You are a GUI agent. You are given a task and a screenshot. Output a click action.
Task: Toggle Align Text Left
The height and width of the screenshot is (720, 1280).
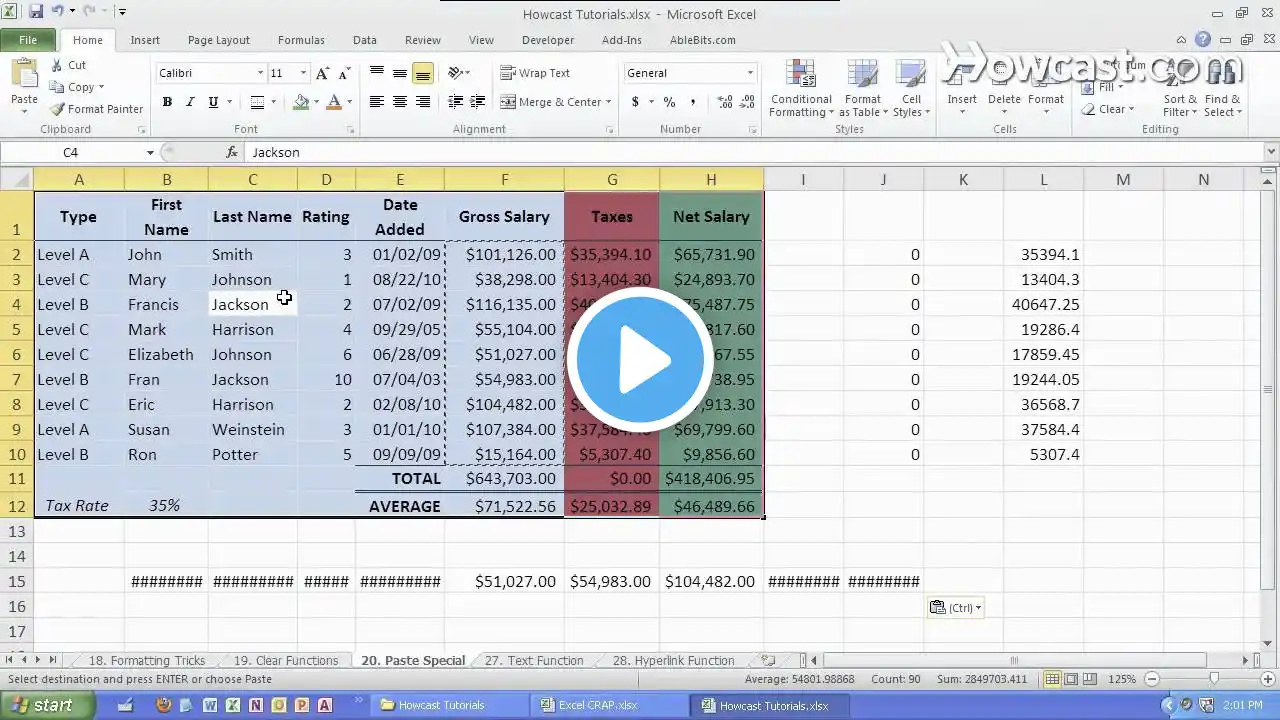point(377,102)
